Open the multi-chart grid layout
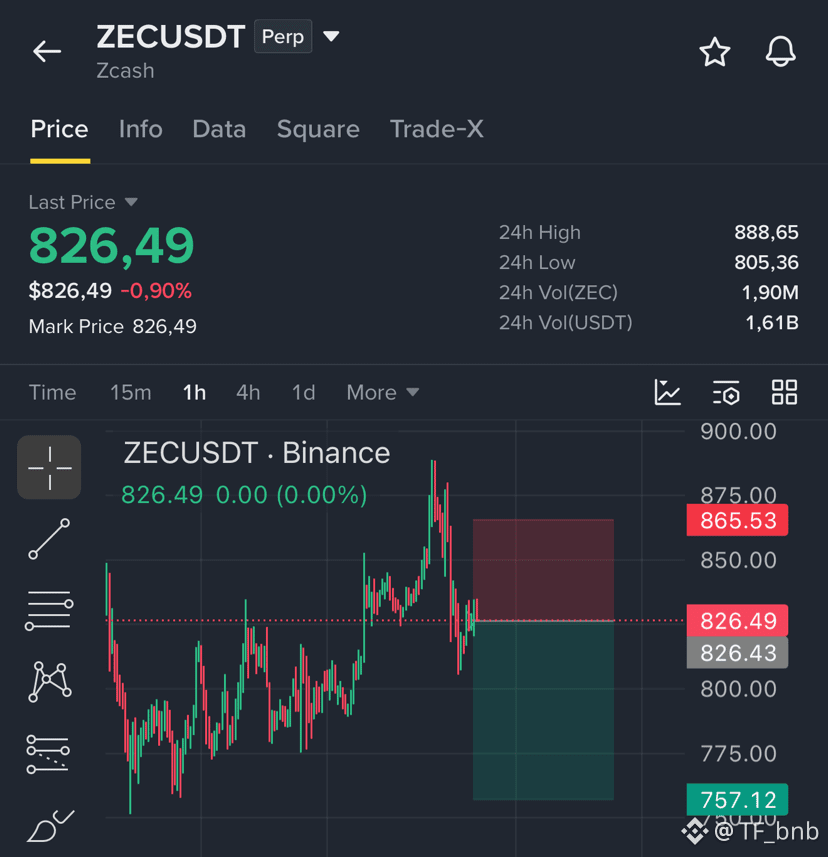828x857 pixels. (784, 392)
